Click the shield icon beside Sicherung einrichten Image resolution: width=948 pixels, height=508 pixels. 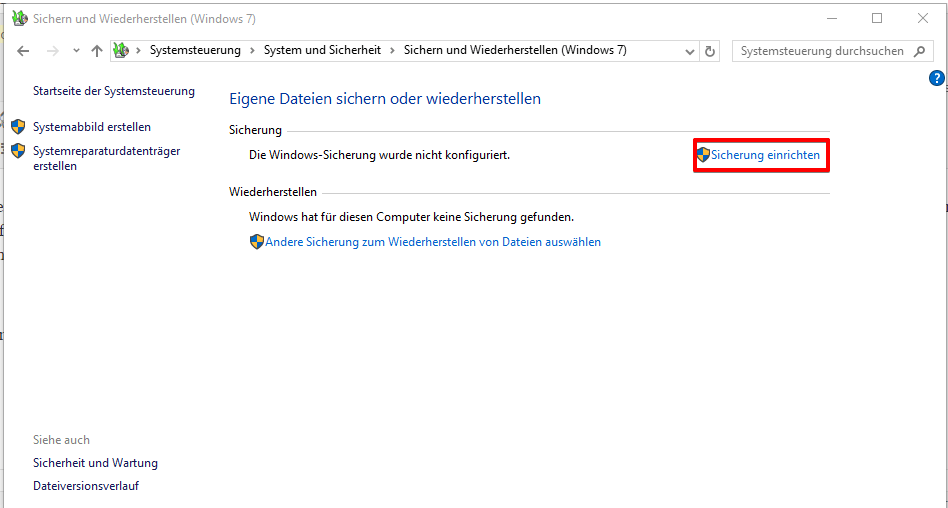pos(703,155)
